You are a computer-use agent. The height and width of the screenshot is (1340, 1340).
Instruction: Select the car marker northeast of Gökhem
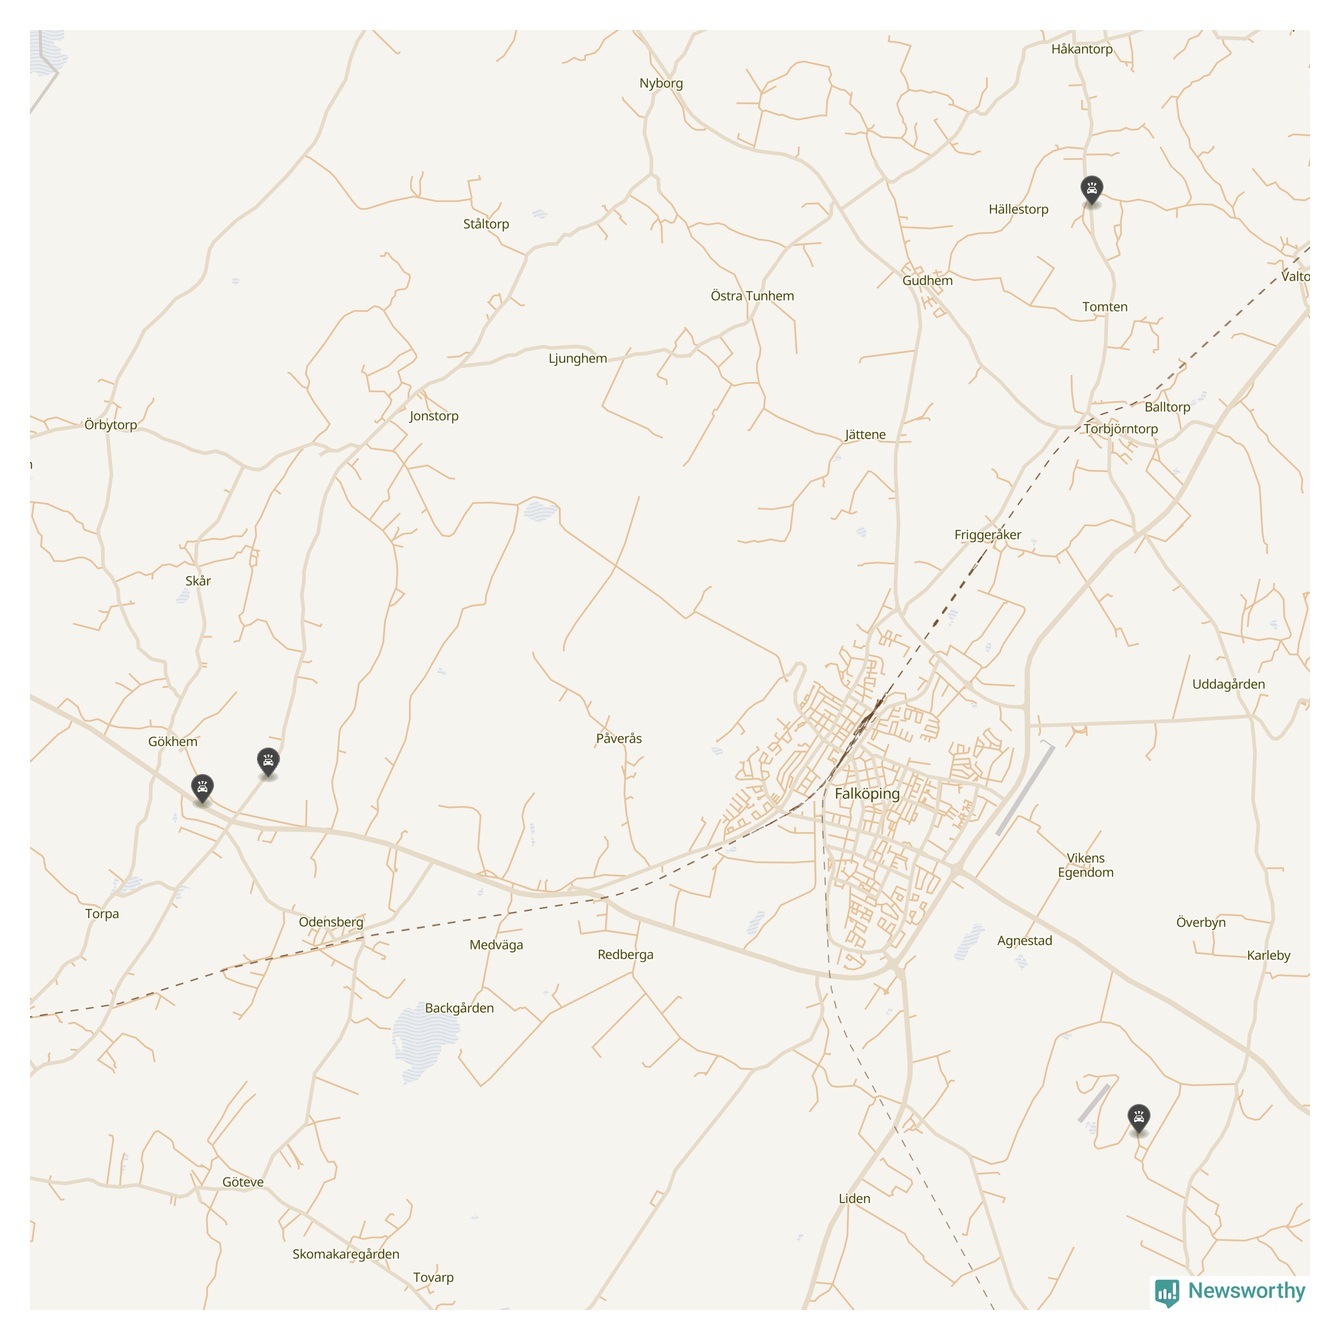(267, 762)
